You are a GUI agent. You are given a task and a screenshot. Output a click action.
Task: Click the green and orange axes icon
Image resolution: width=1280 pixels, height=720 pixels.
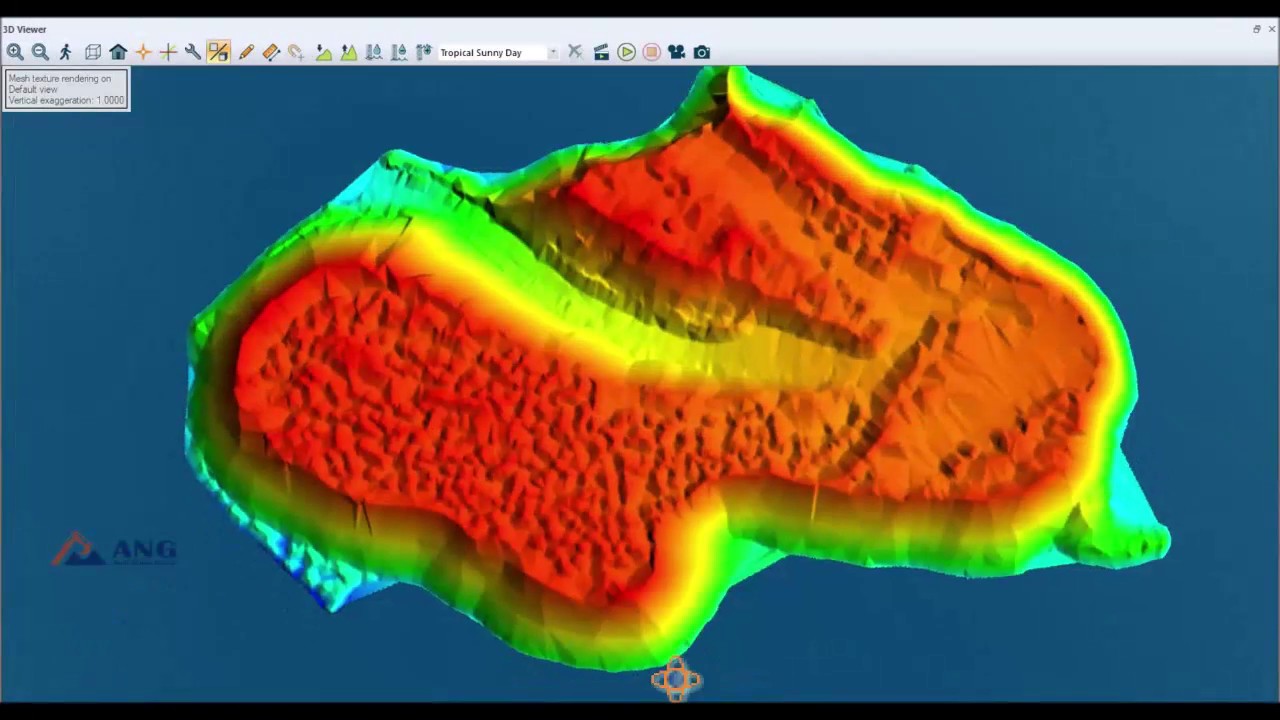(x=168, y=52)
